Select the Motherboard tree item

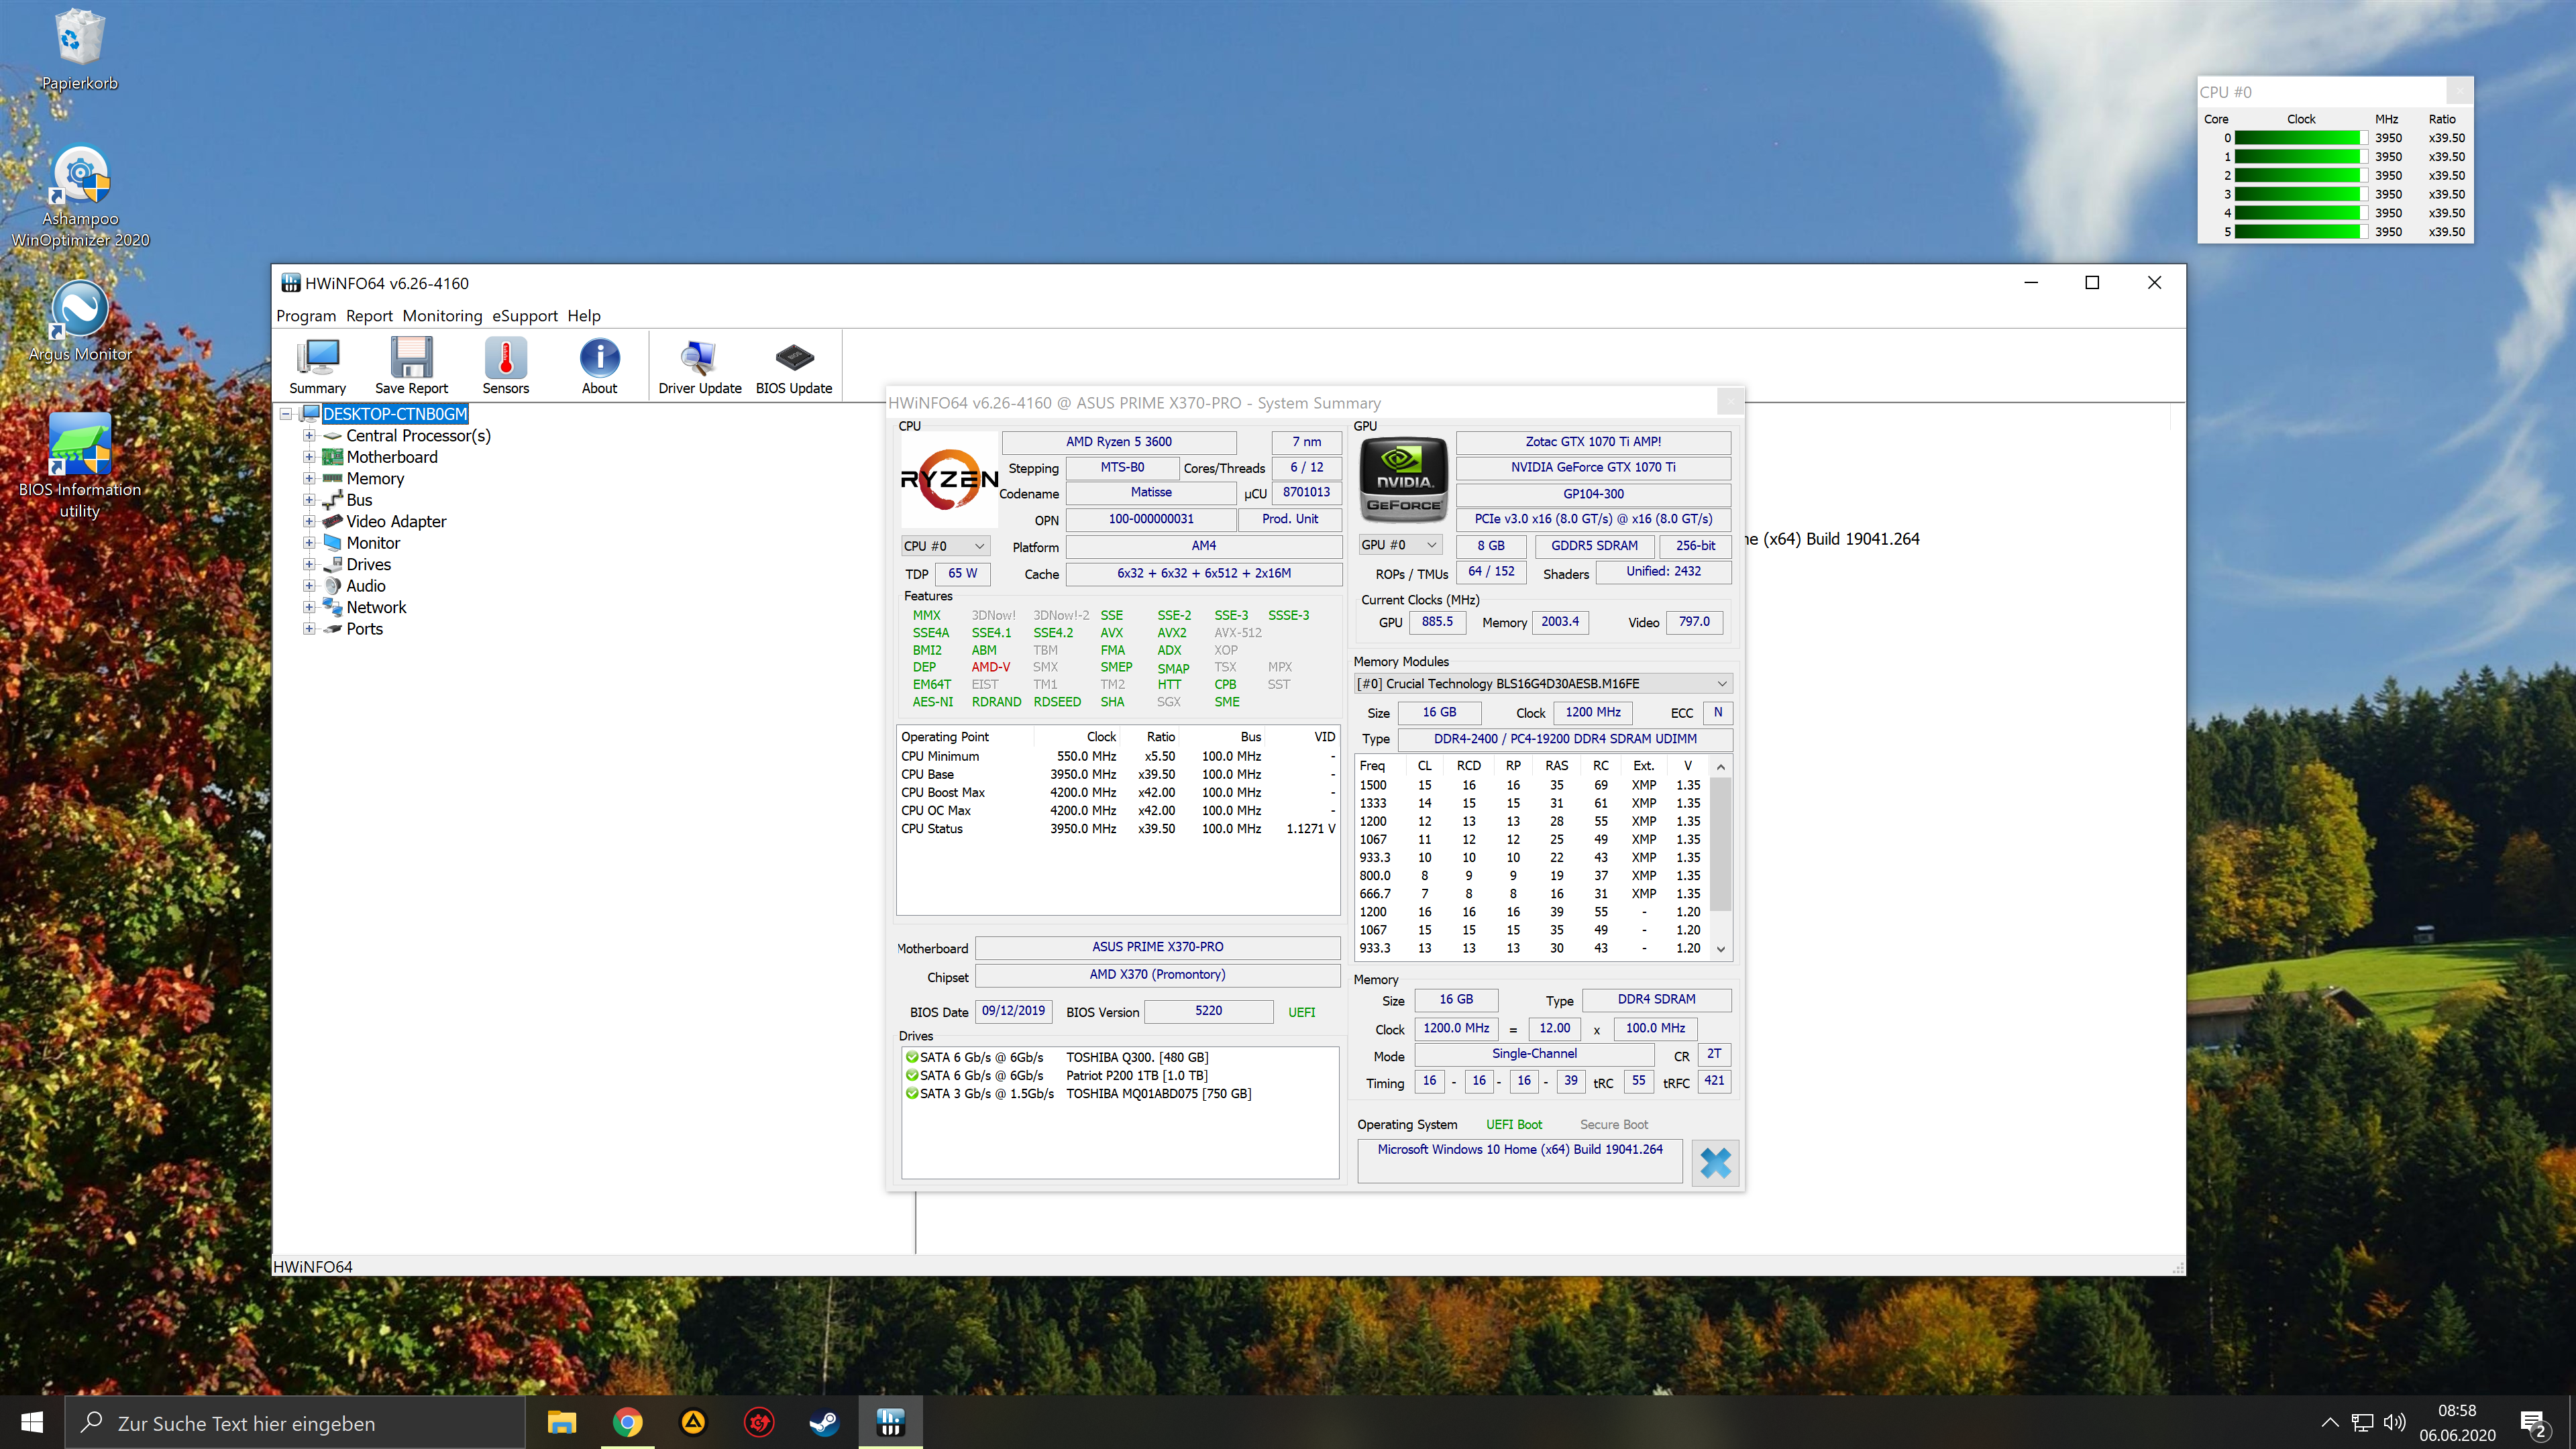coord(392,457)
